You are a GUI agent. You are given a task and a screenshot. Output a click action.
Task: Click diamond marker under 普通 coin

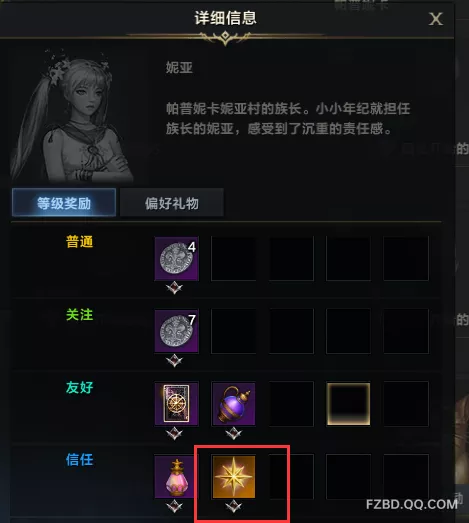click(174, 288)
